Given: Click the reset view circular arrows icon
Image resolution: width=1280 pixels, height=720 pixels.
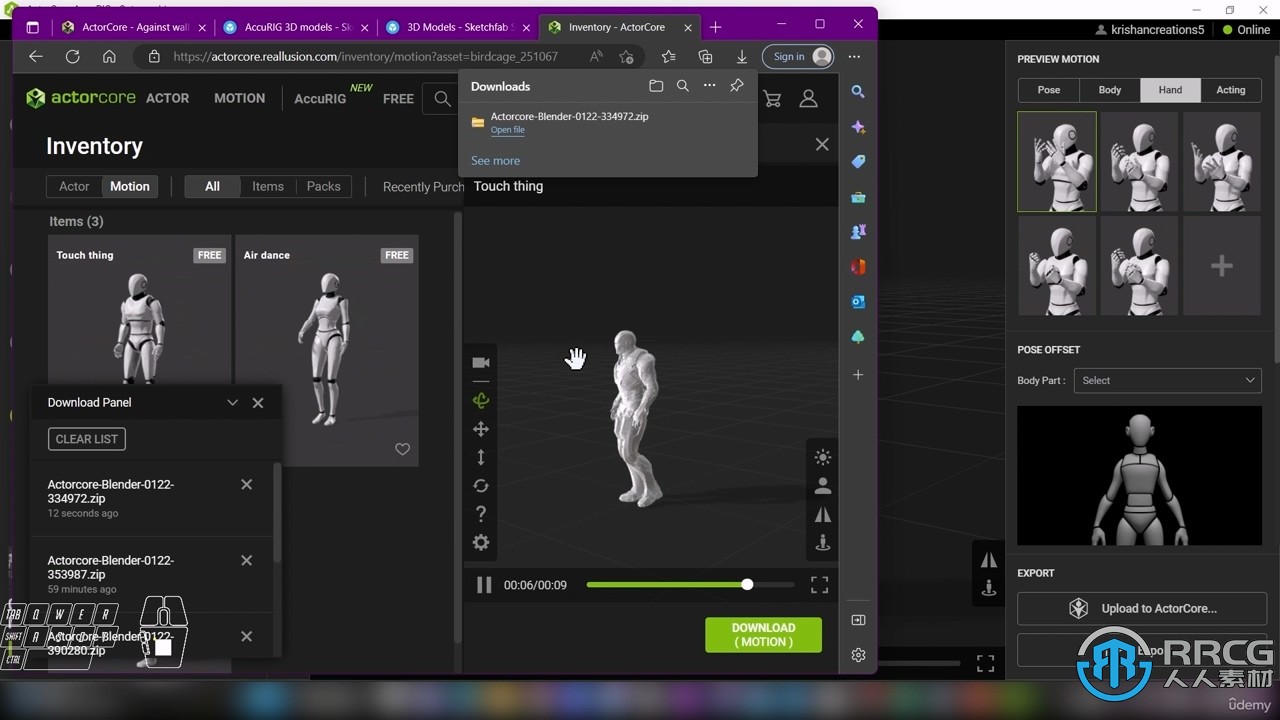Looking at the screenshot, I should [x=481, y=485].
